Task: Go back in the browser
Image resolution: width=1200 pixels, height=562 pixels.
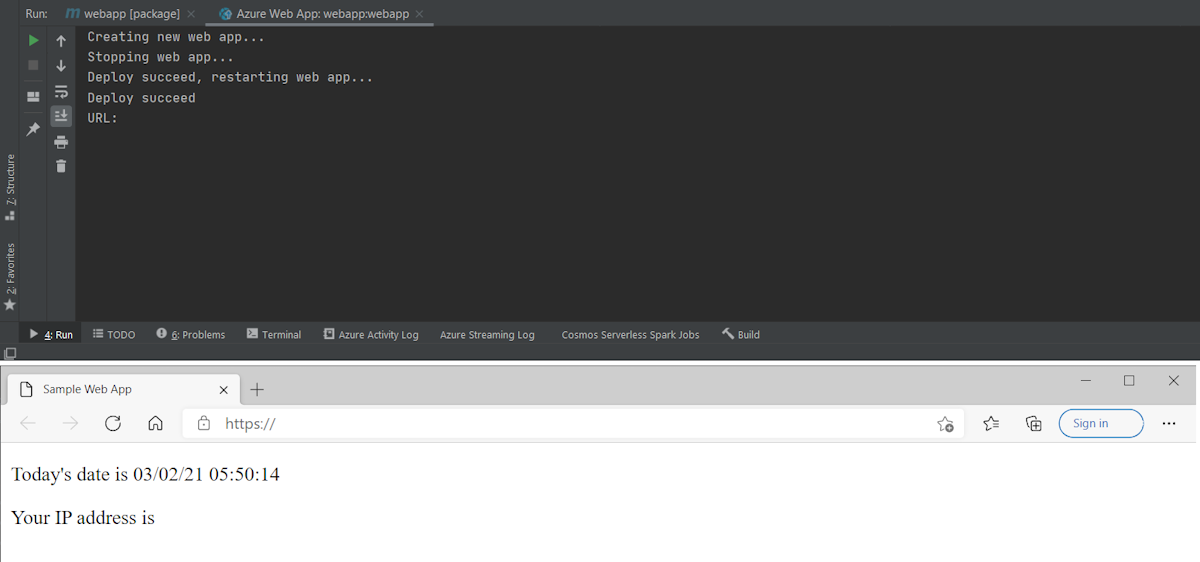Action: tap(28, 424)
